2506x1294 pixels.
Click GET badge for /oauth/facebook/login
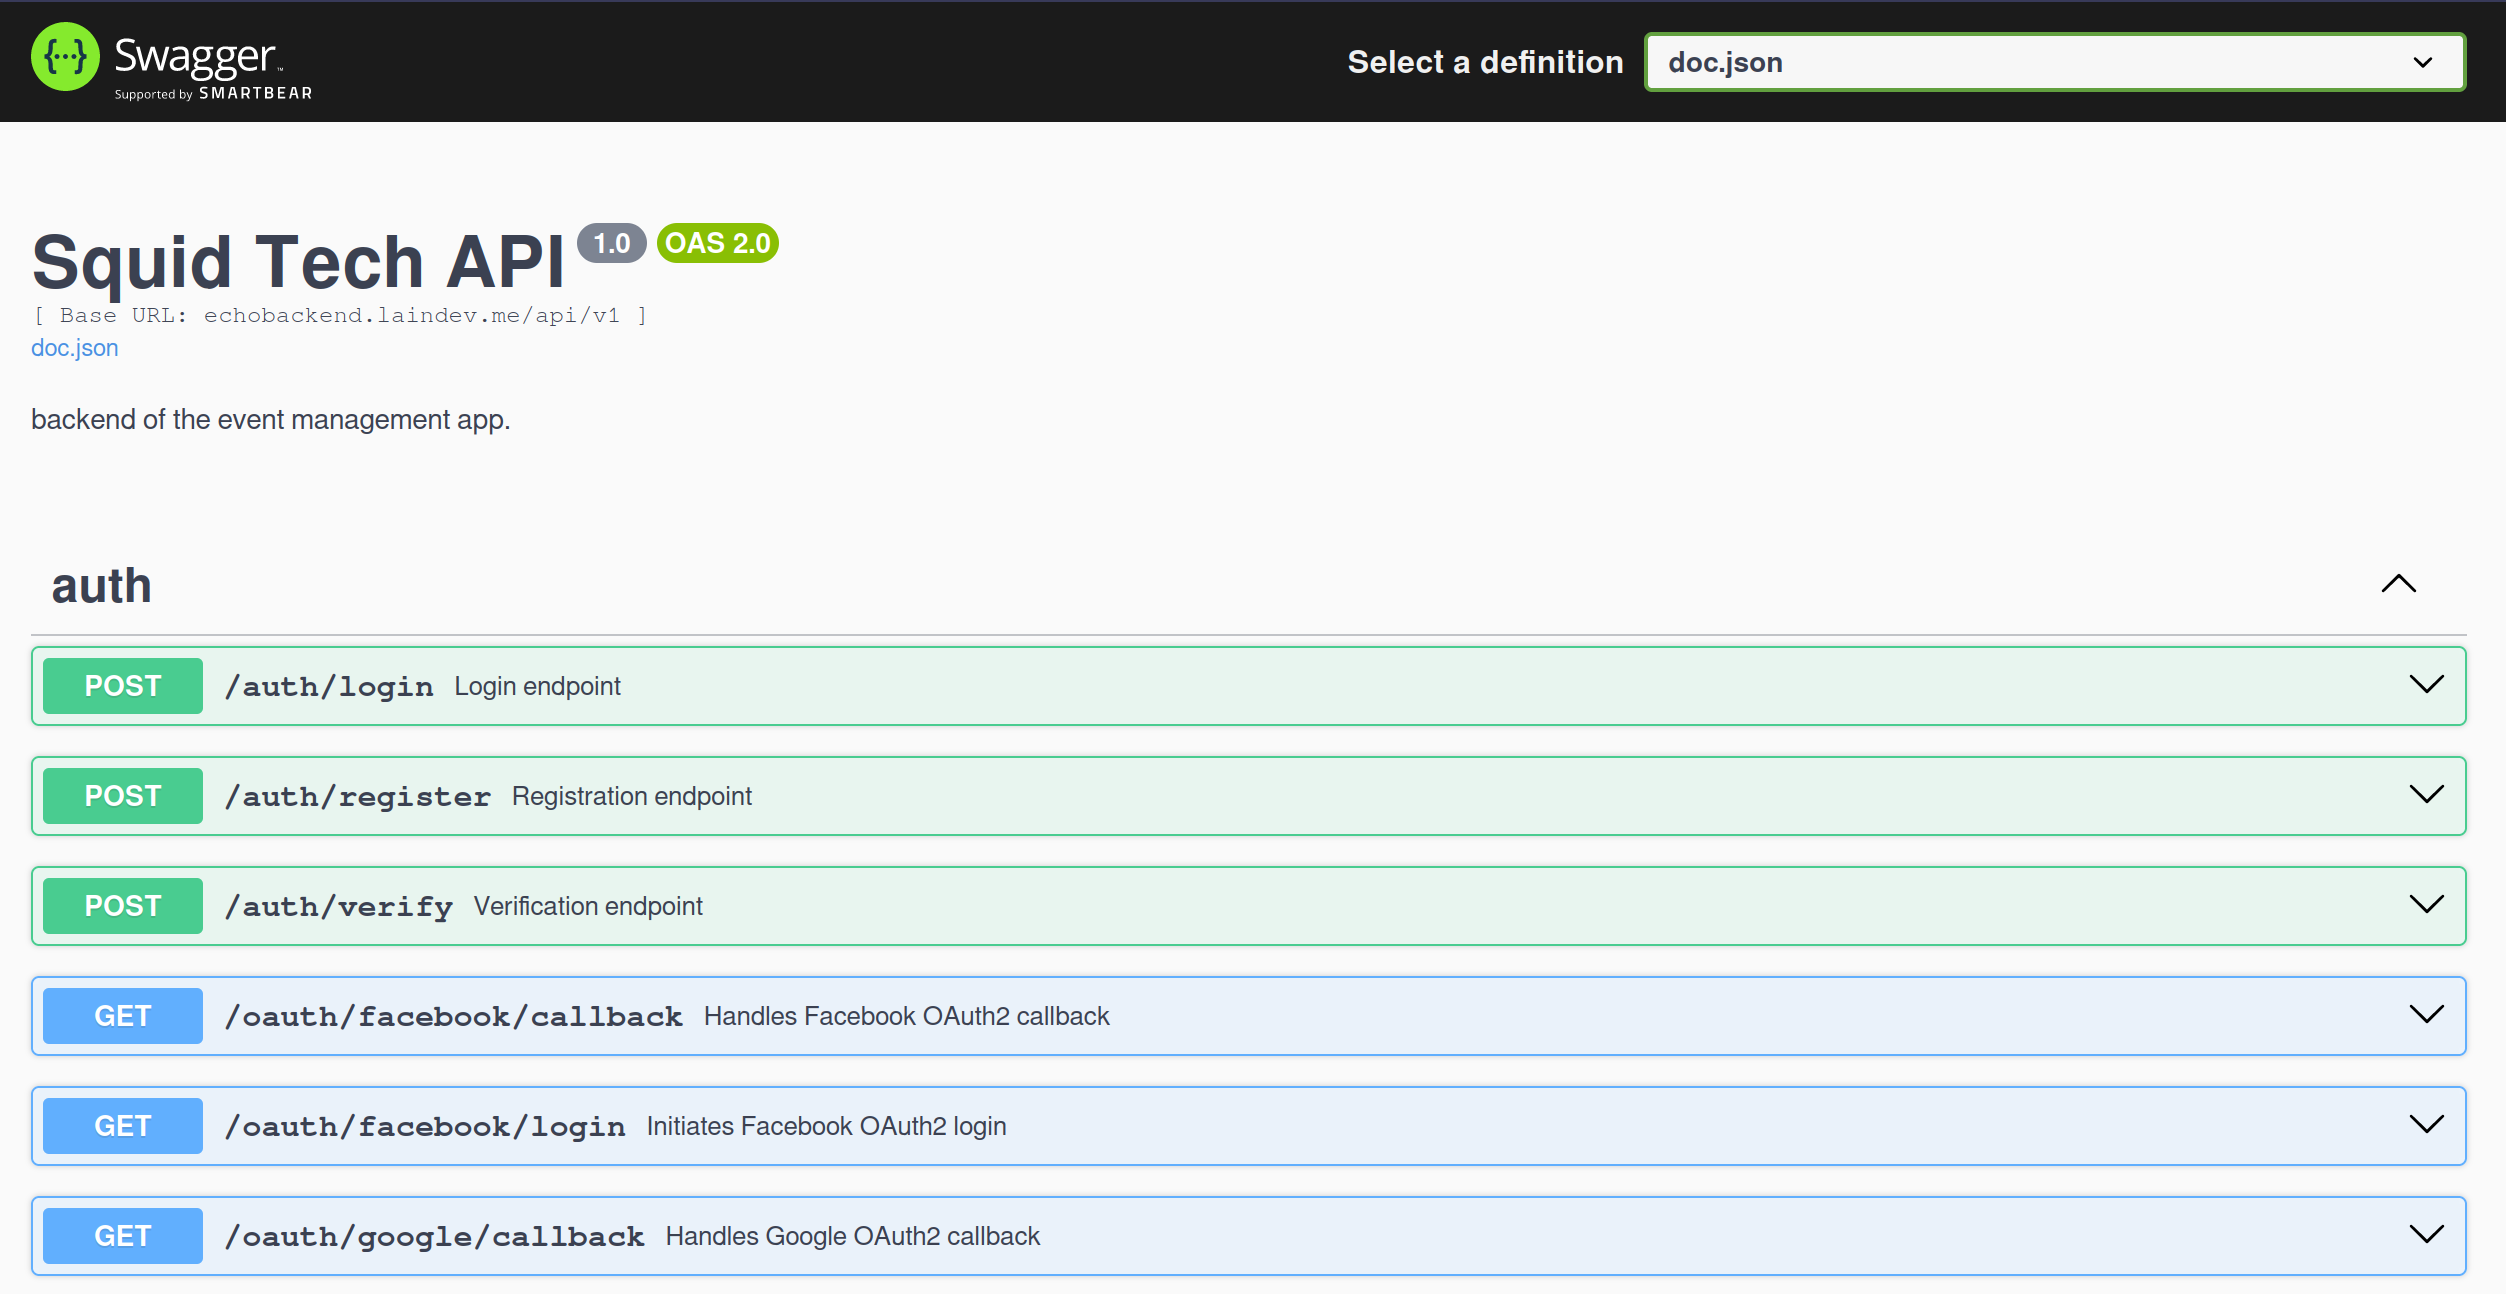point(123,1126)
